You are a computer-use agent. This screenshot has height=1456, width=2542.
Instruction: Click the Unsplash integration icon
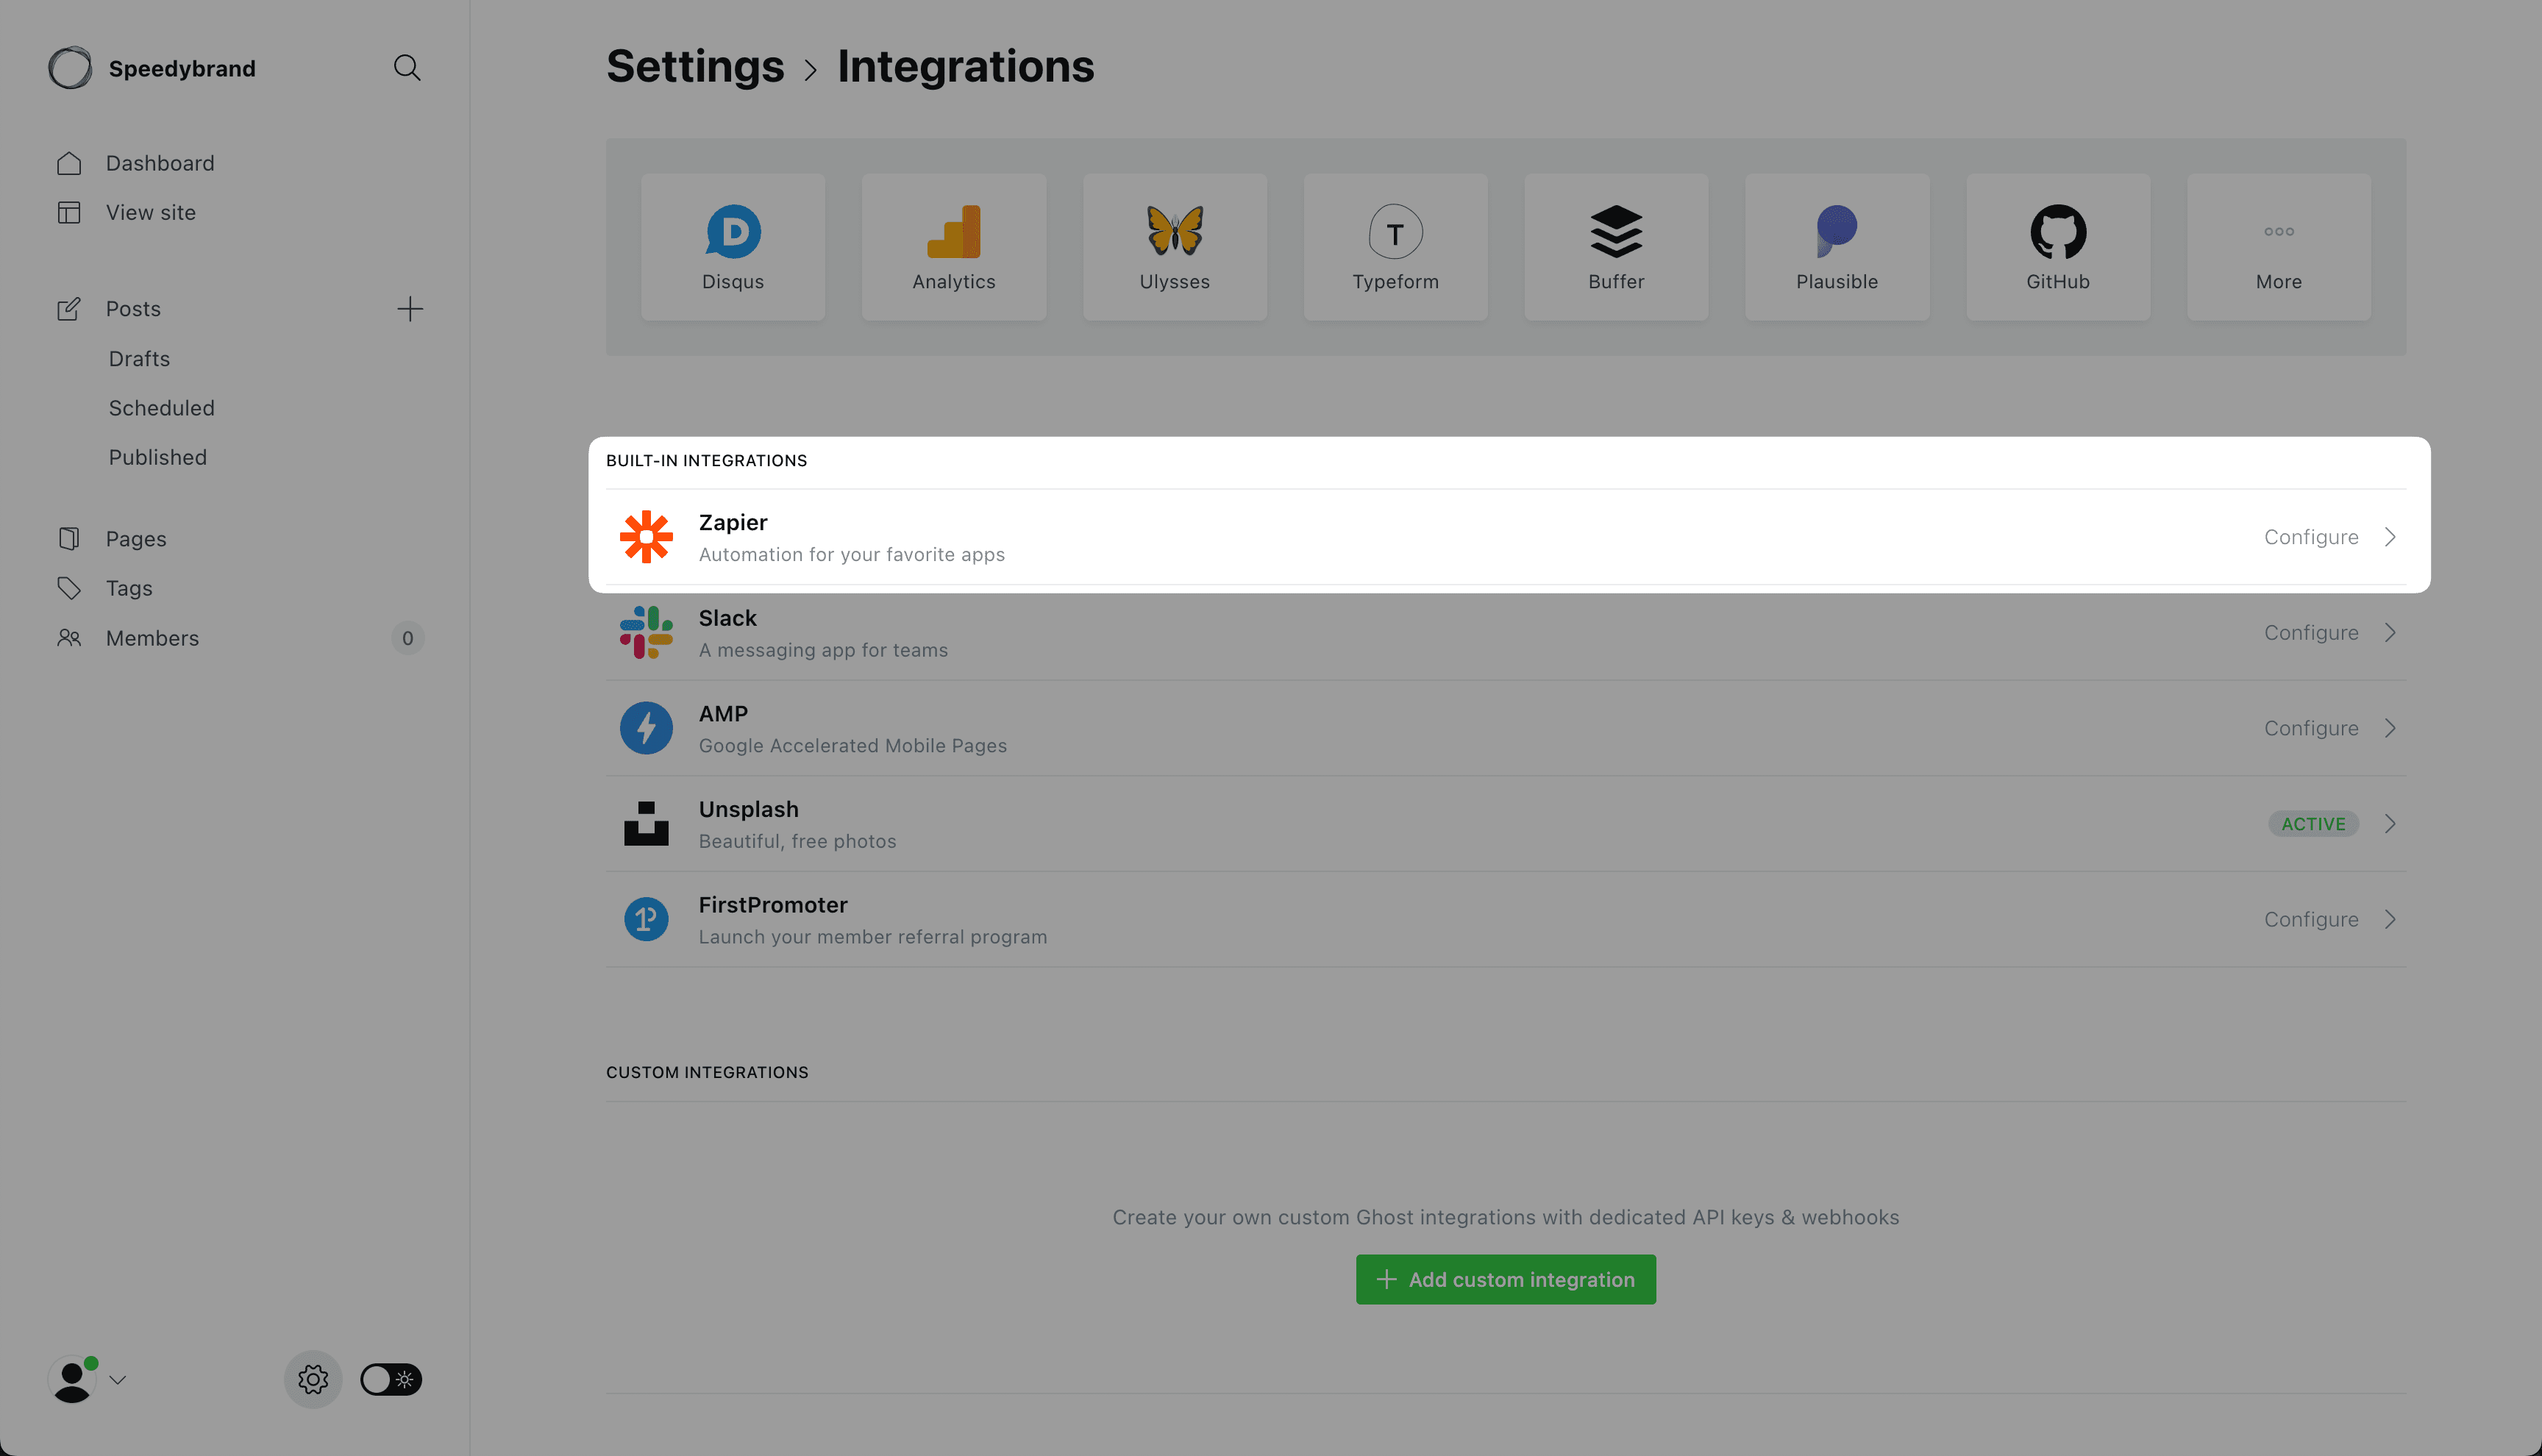(x=646, y=822)
